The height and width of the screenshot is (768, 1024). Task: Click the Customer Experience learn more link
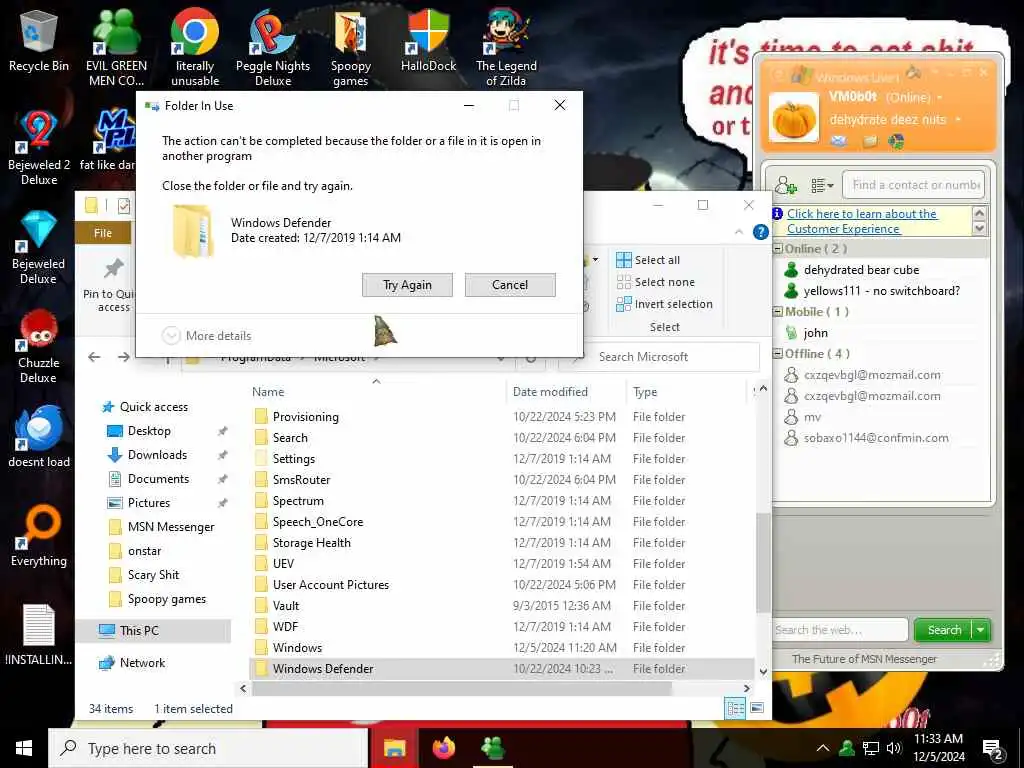861,221
